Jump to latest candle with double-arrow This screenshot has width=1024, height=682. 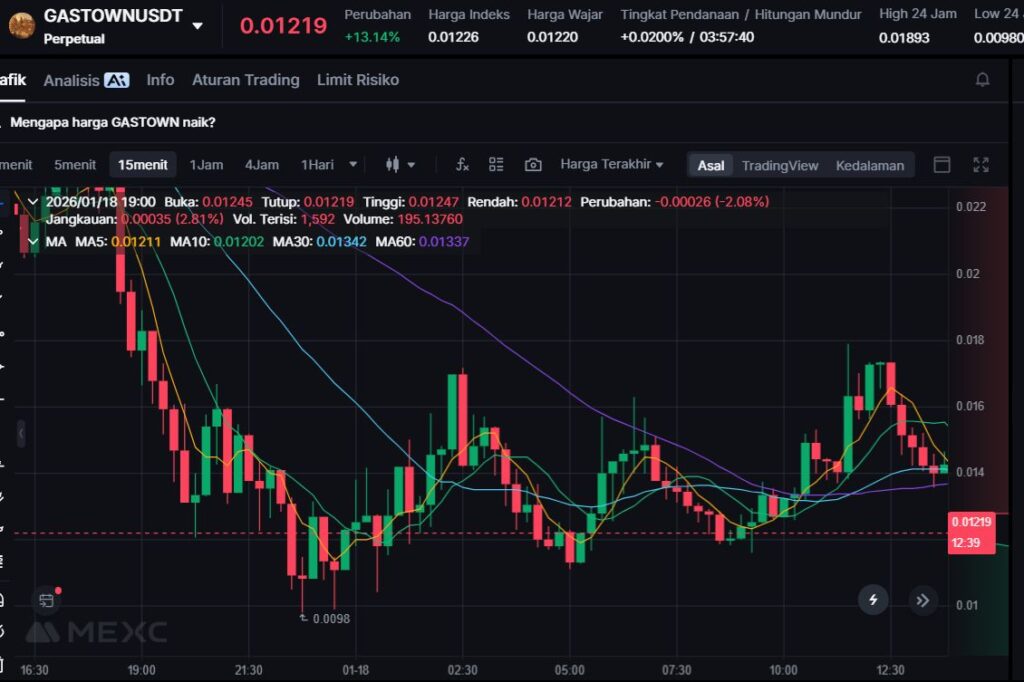point(922,599)
